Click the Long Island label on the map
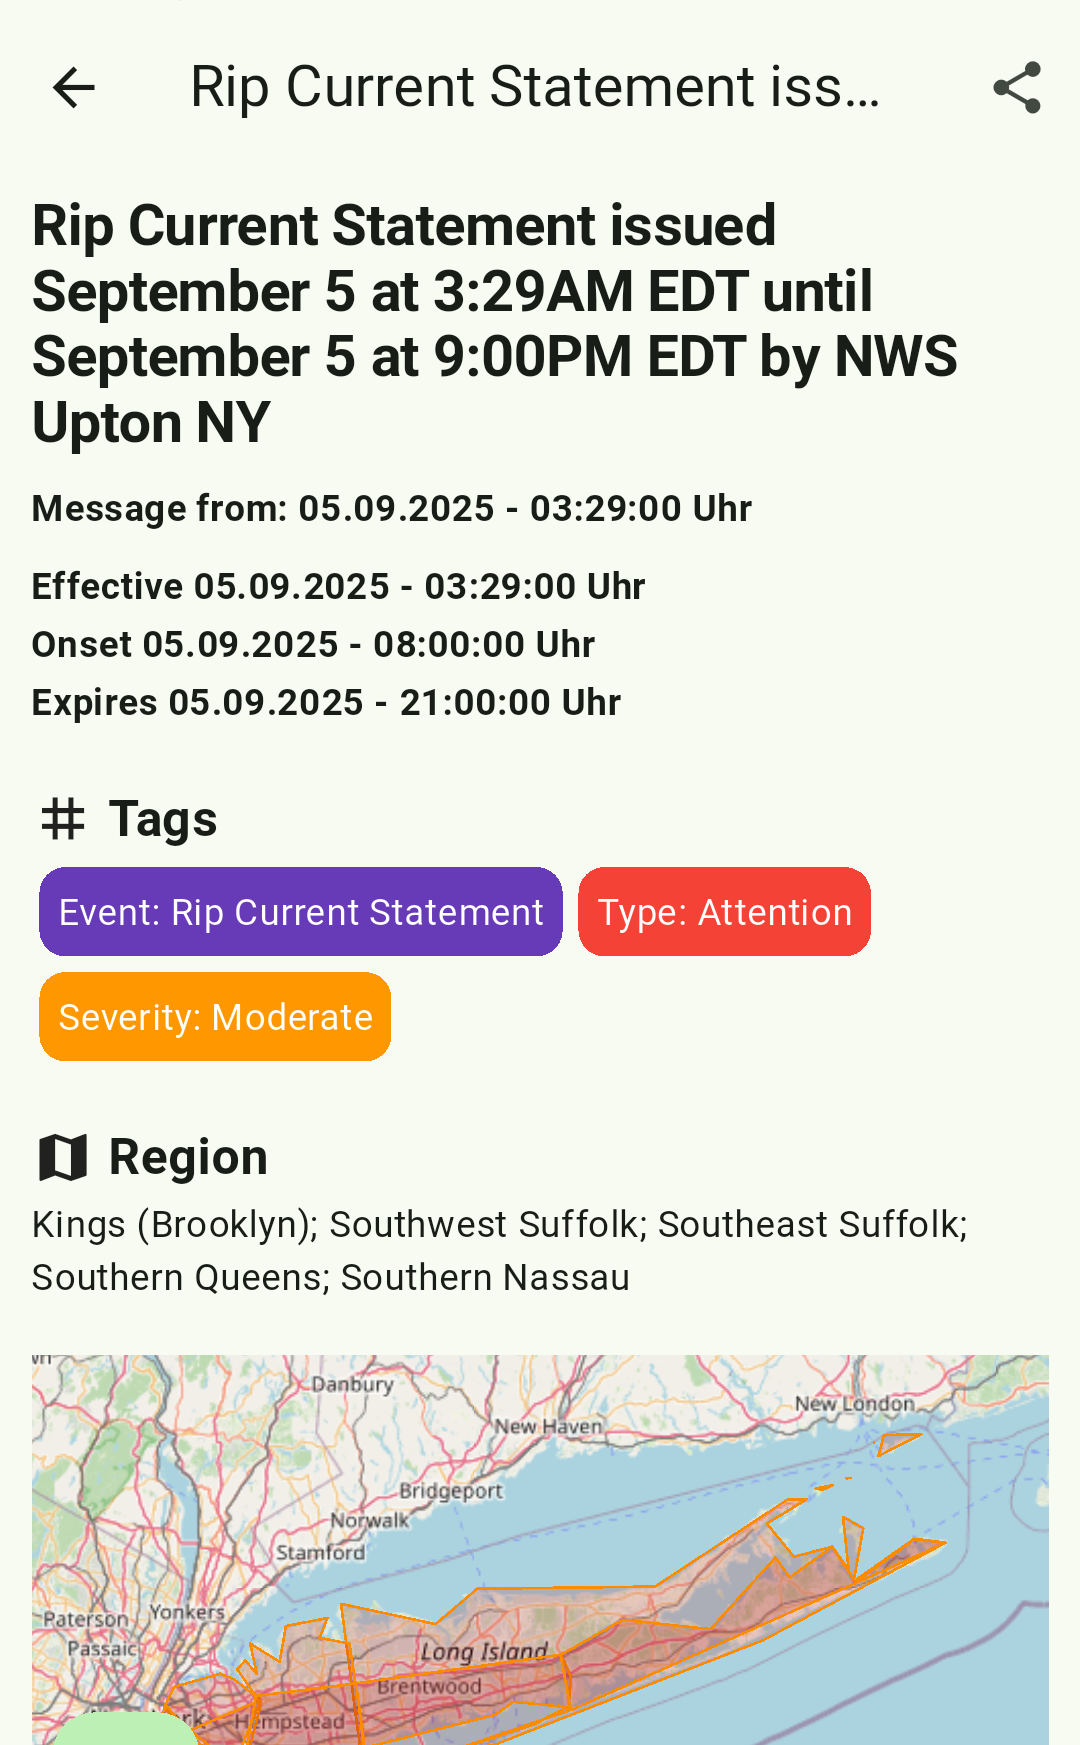The width and height of the screenshot is (1080, 1745). [484, 1651]
